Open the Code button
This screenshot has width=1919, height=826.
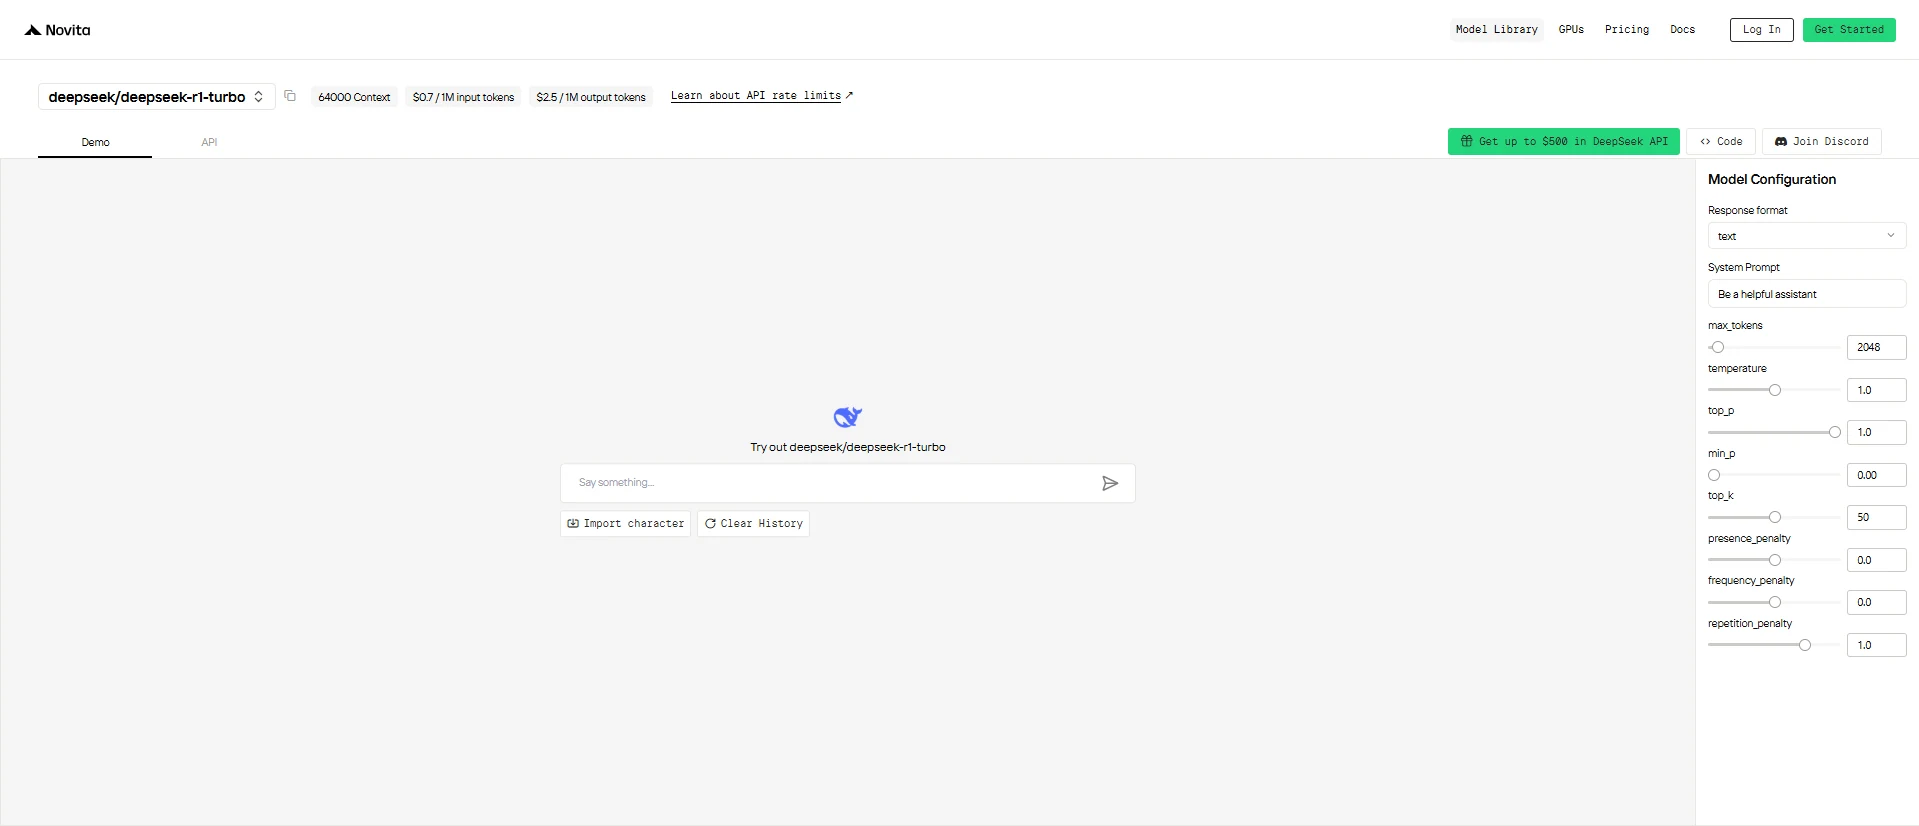click(1721, 142)
